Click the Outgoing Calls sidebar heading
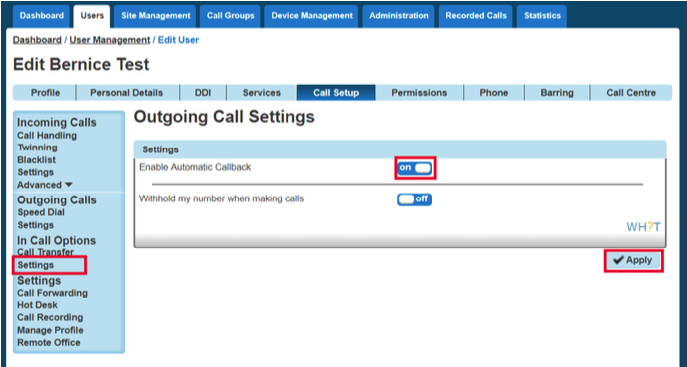687x367 pixels. [57, 200]
